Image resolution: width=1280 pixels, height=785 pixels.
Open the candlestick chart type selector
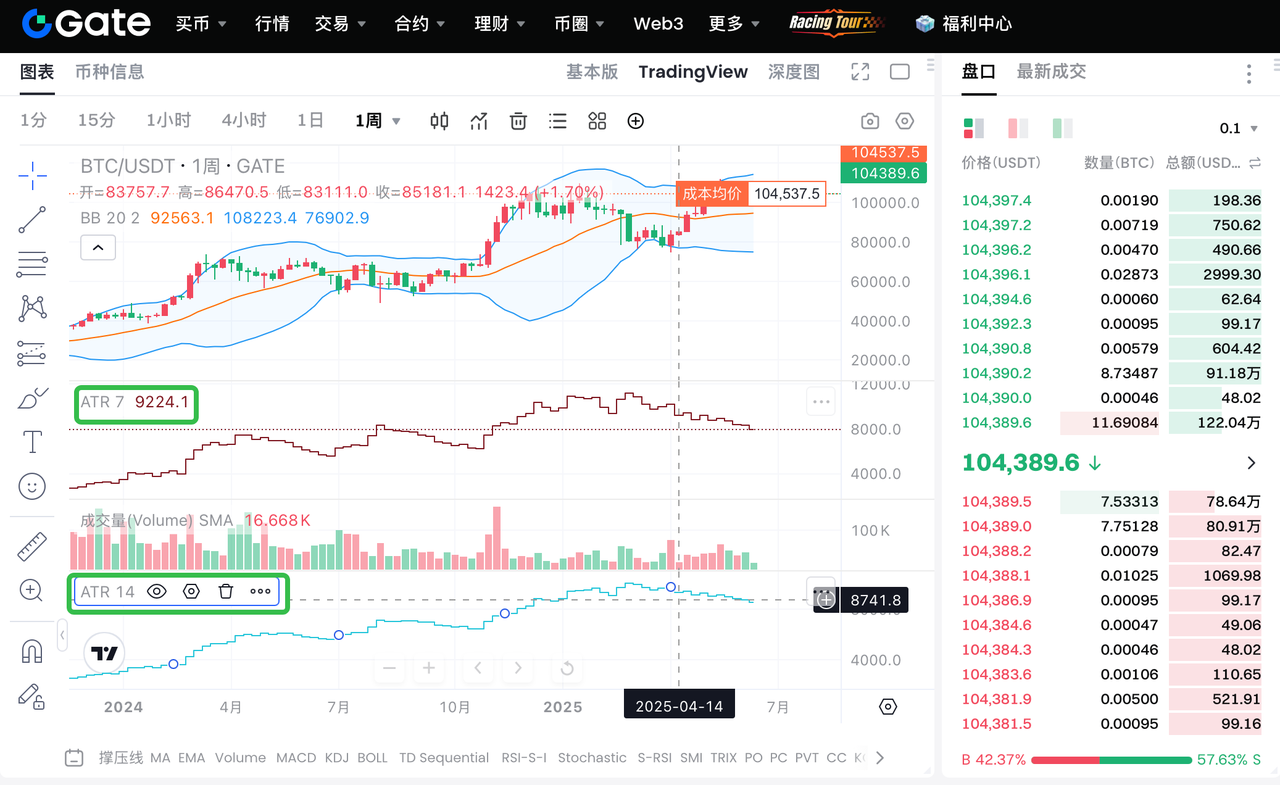coord(439,121)
